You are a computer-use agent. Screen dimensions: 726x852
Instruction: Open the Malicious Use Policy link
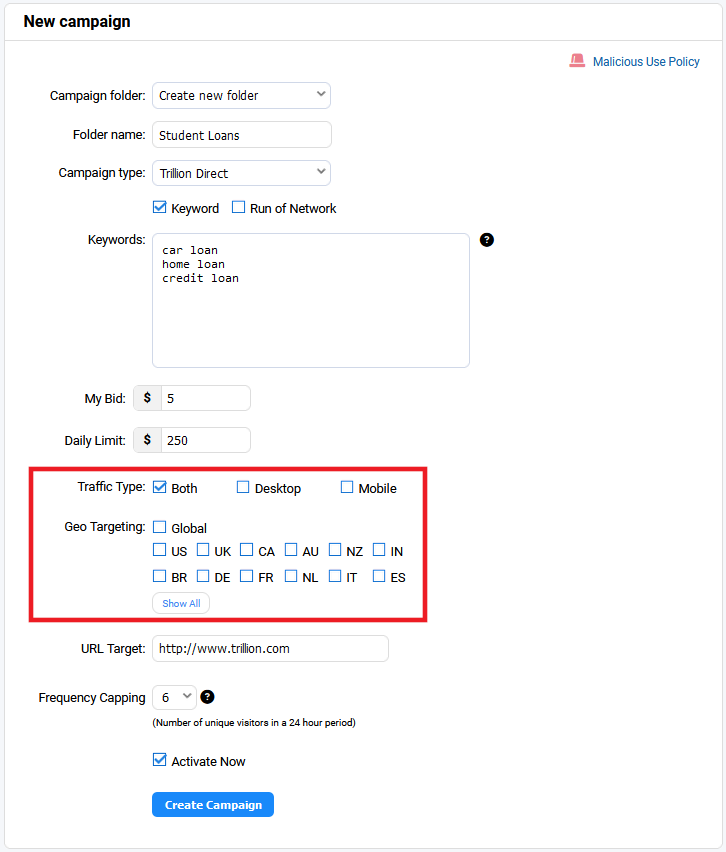pyautogui.click(x=646, y=61)
